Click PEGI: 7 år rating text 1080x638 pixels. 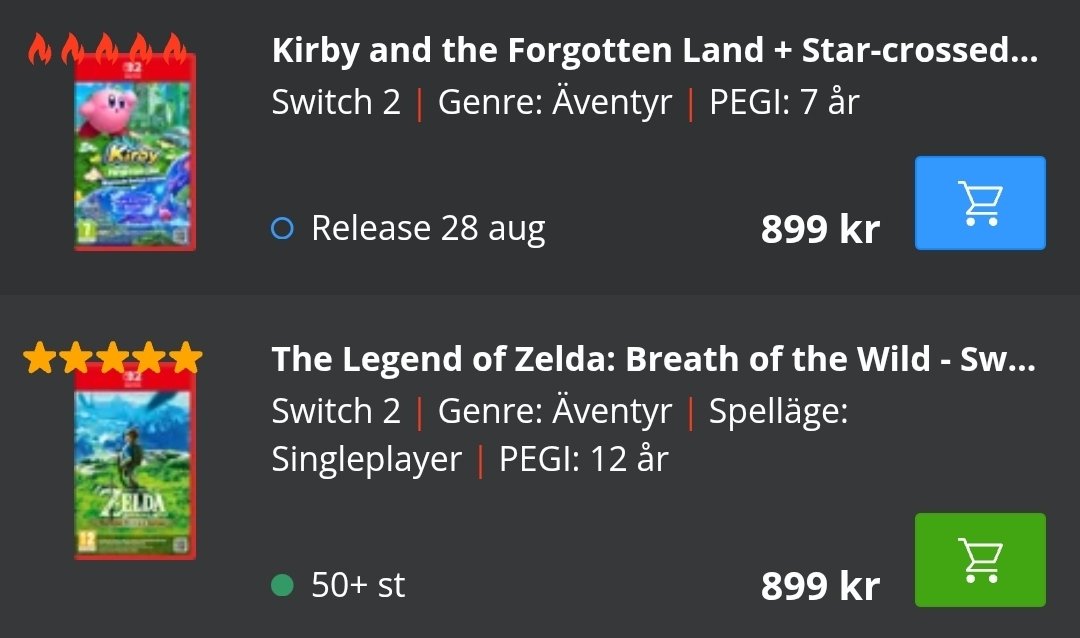(x=785, y=102)
